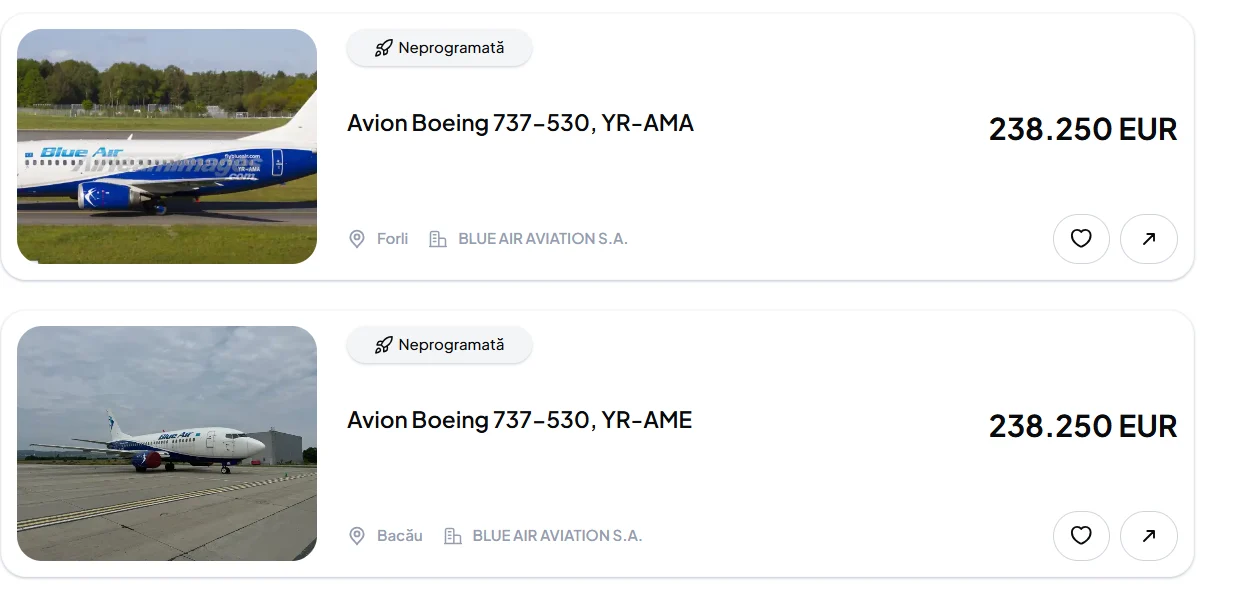Select the title Avion Boeing 737-530, YR-AMA

[520, 122]
